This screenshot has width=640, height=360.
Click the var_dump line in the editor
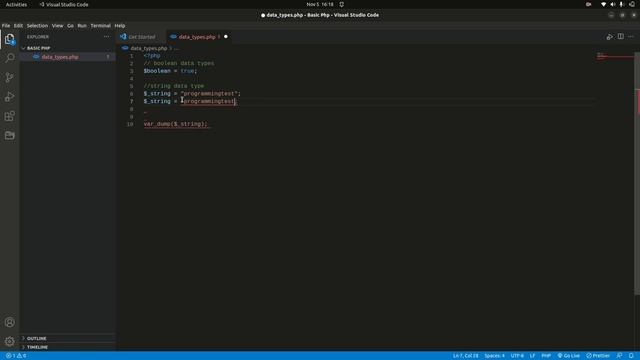[x=176, y=124]
